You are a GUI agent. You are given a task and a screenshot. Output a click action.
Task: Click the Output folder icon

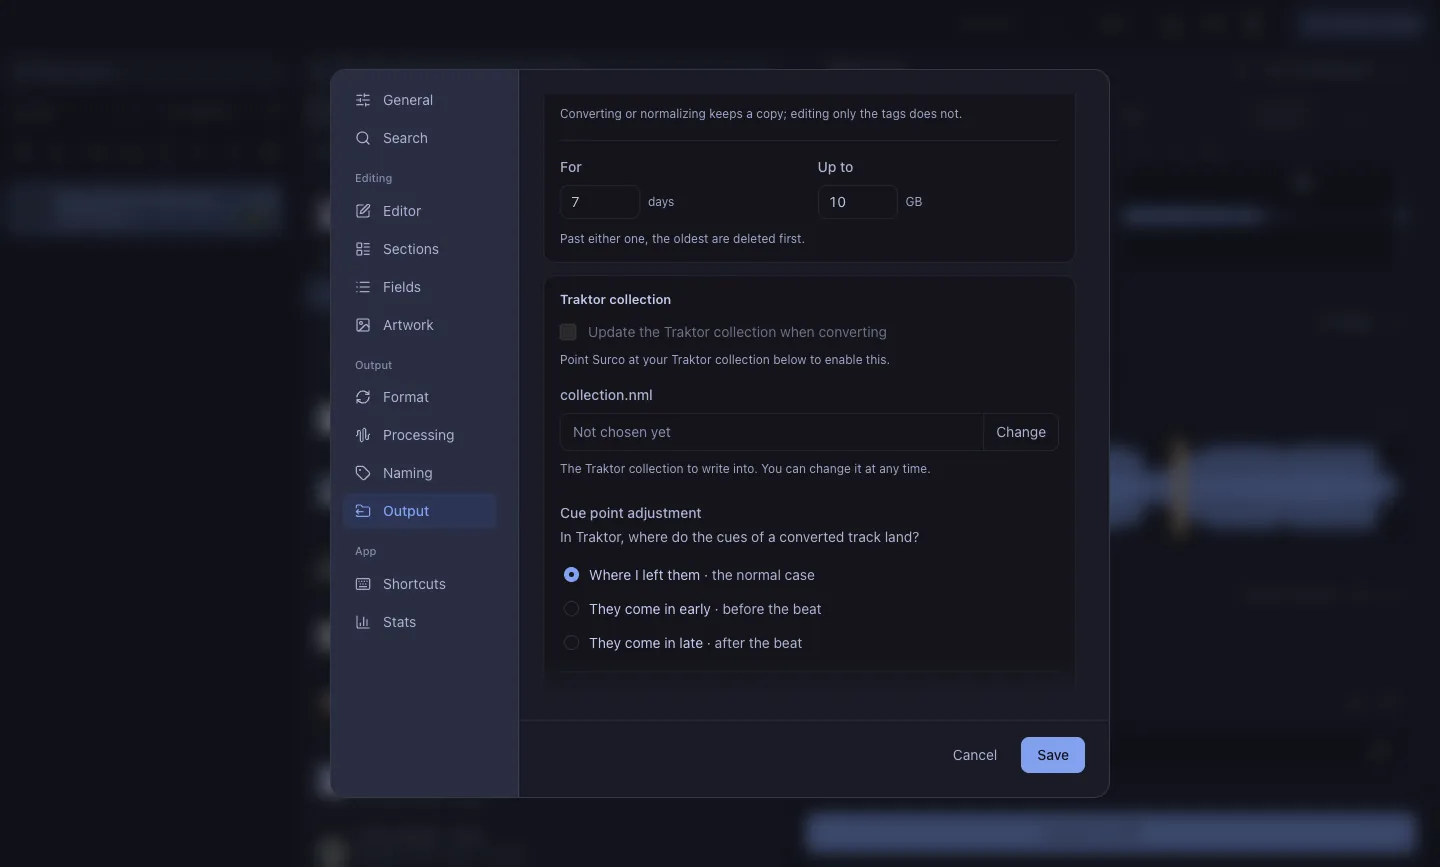pos(363,511)
